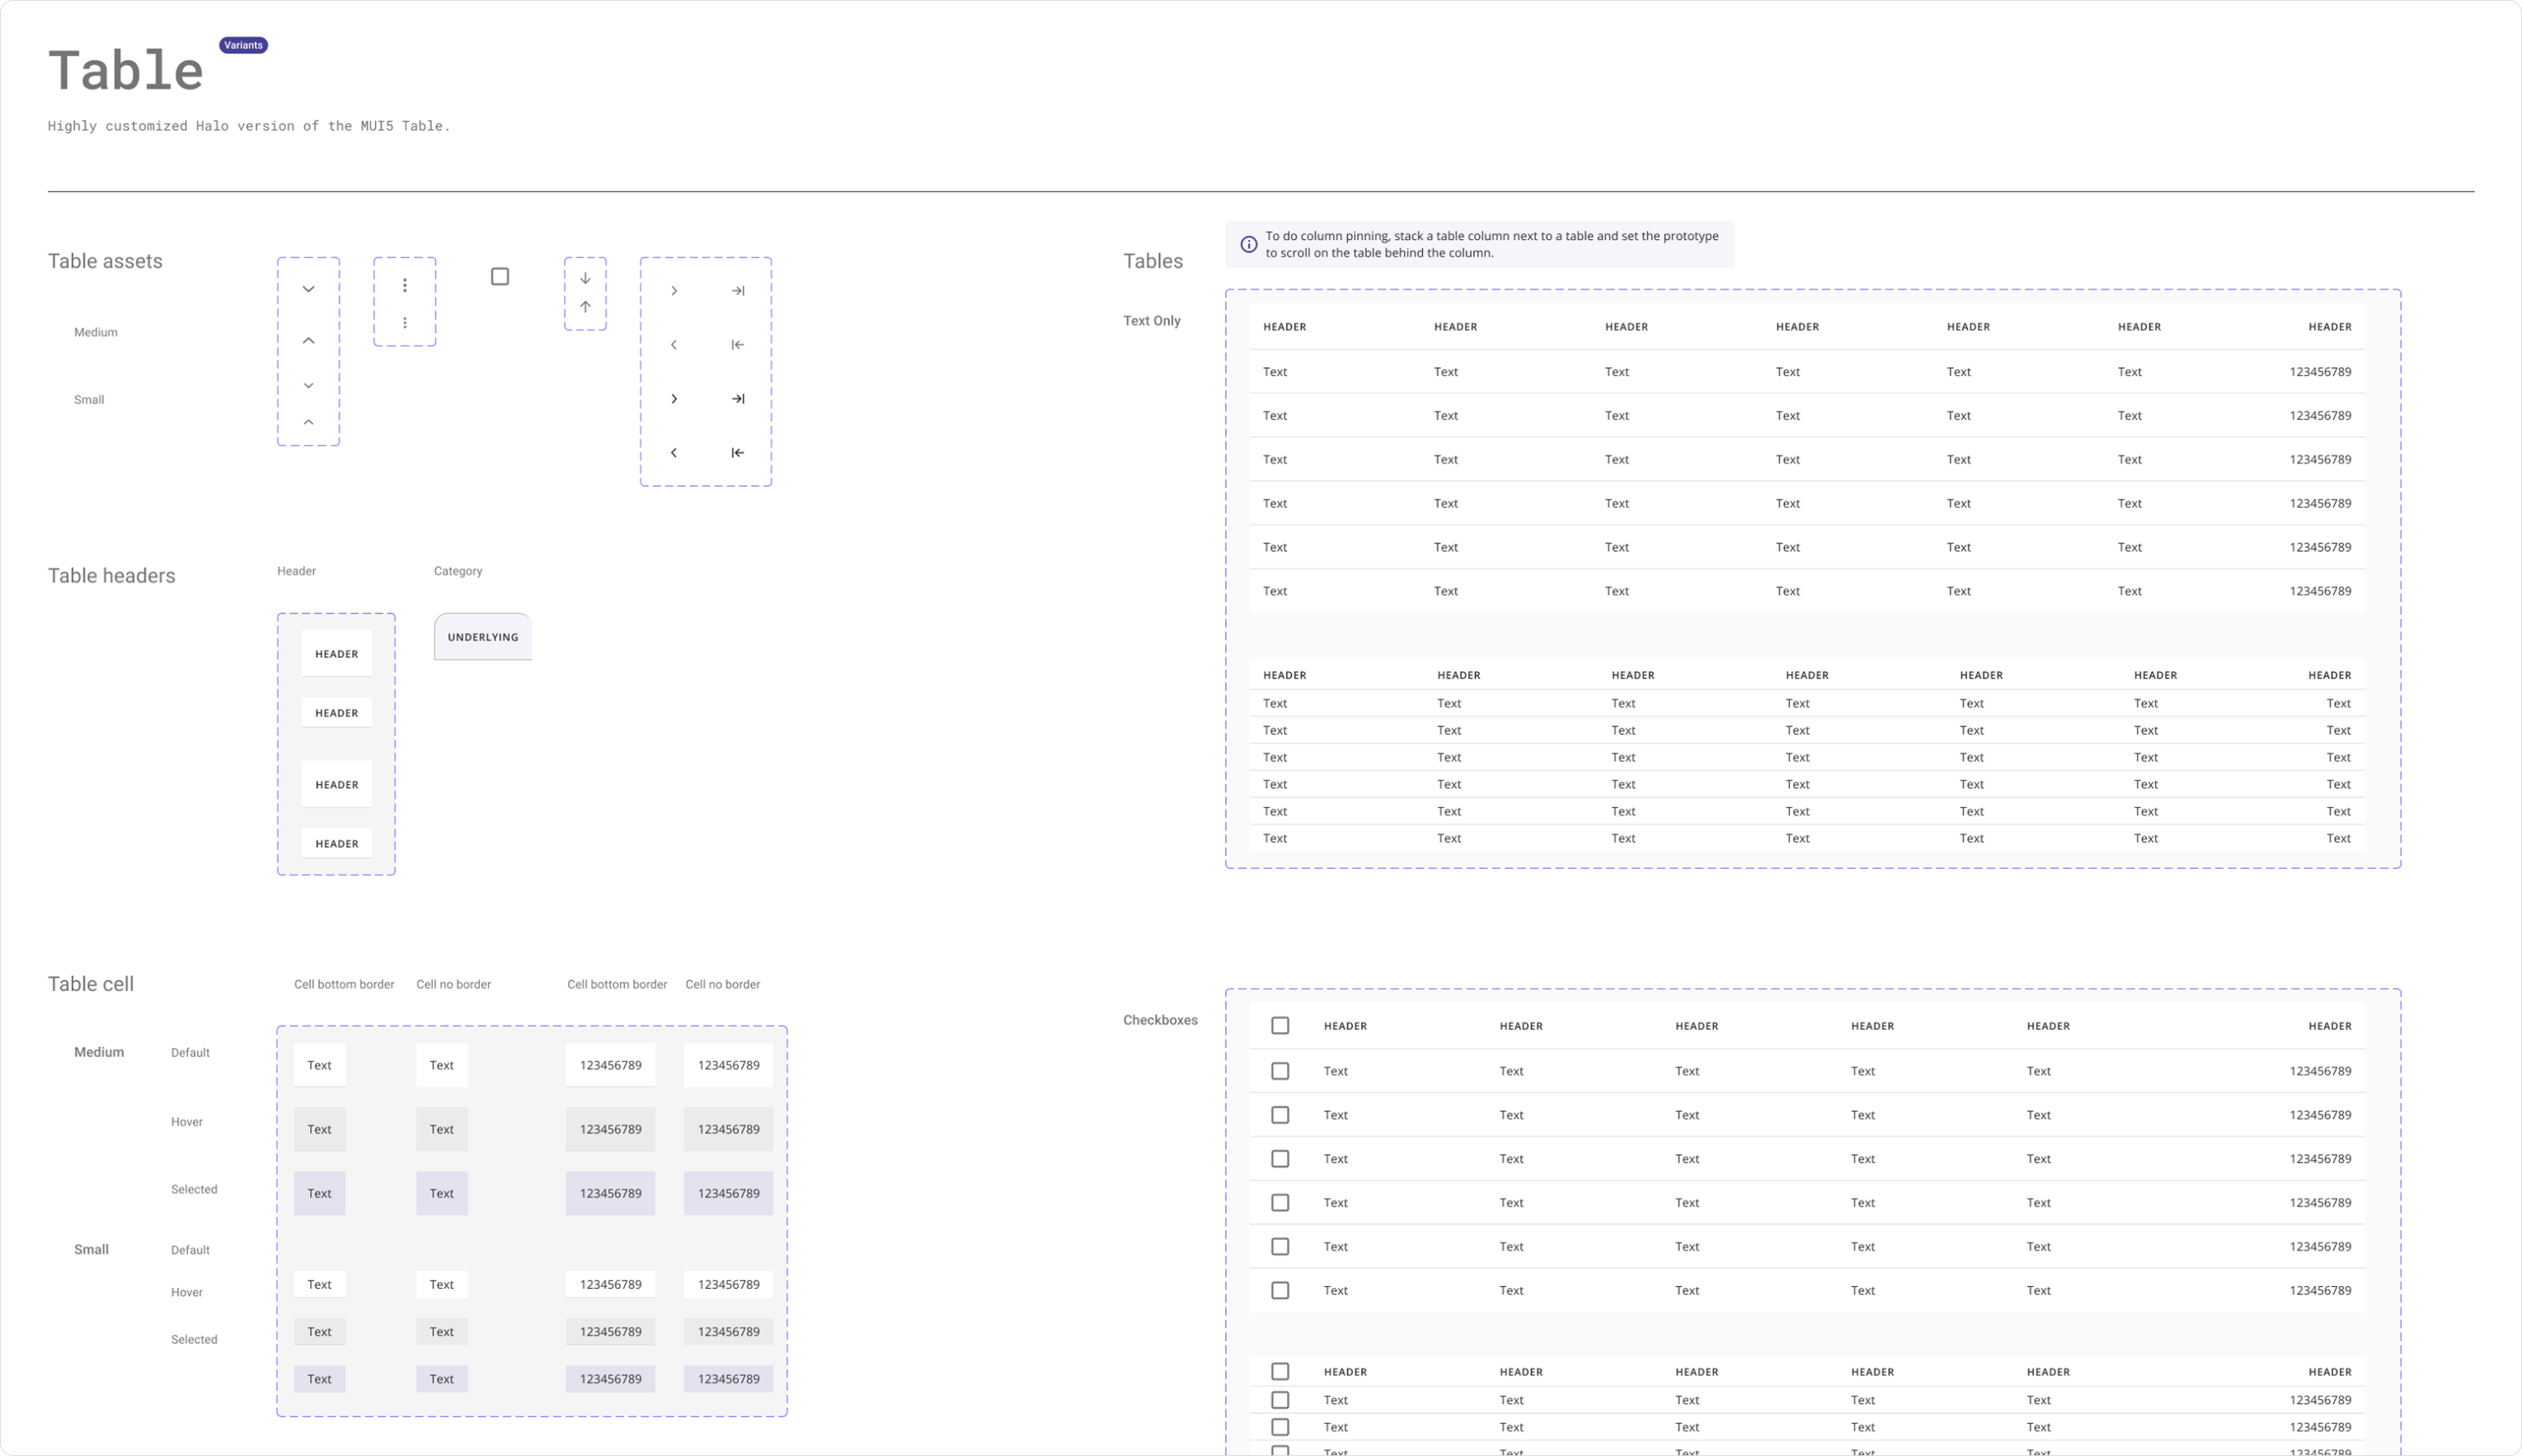Click the dark next-page right chevron
Image resolution: width=2522 pixels, height=1456 pixels.
(x=674, y=399)
